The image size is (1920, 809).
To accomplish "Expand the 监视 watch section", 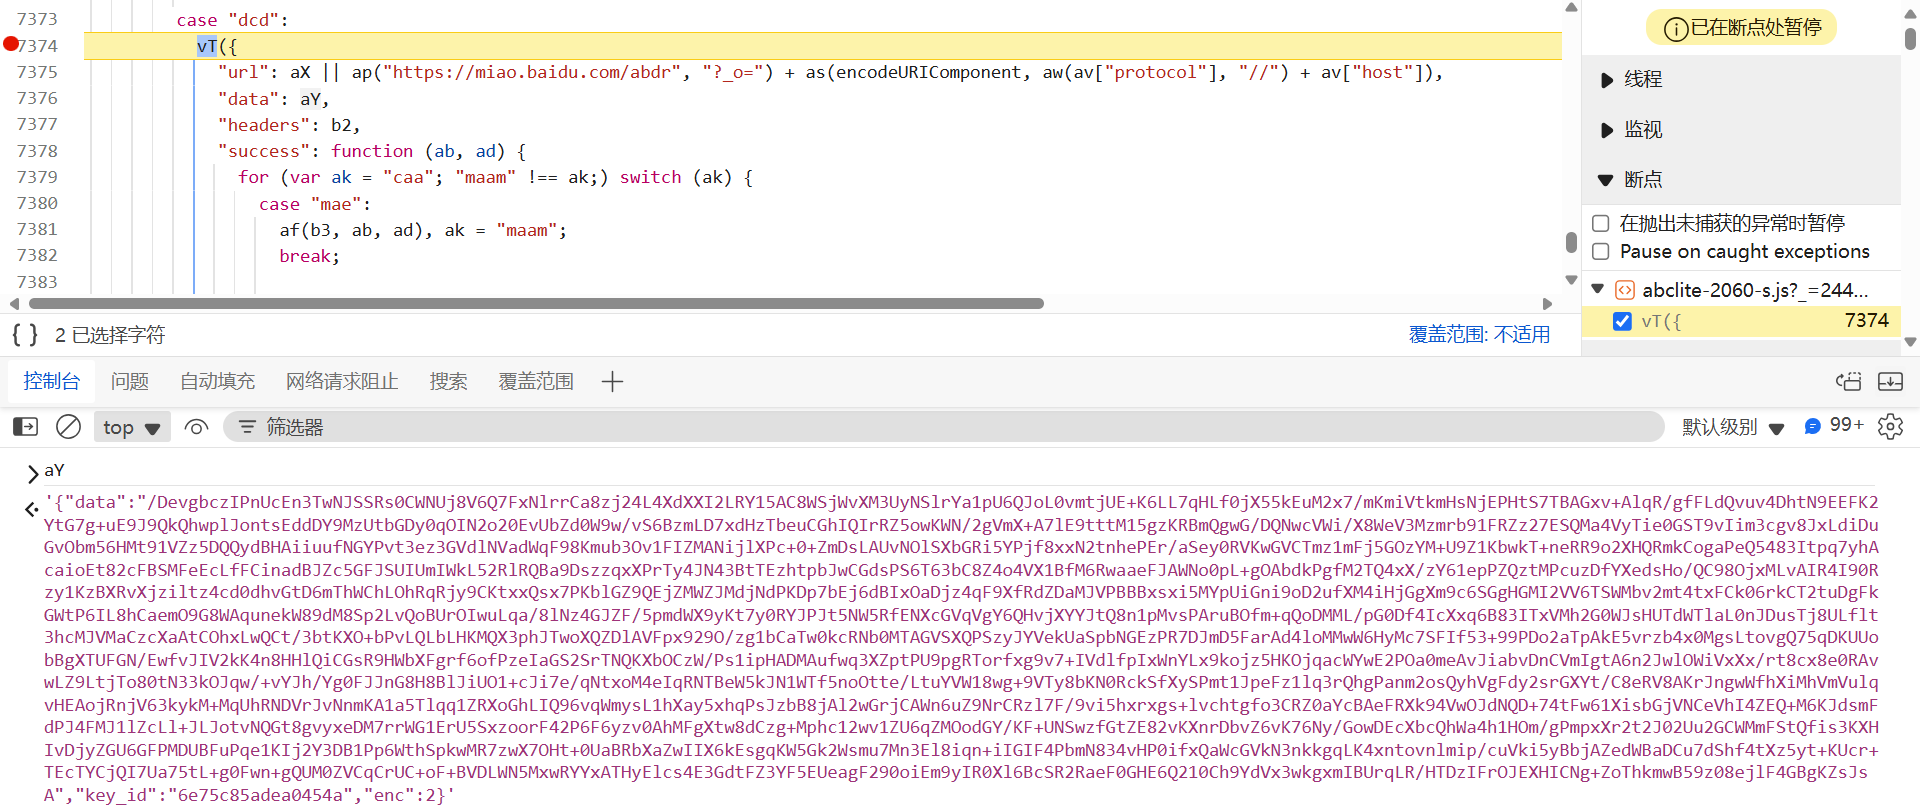I will (x=1607, y=130).
